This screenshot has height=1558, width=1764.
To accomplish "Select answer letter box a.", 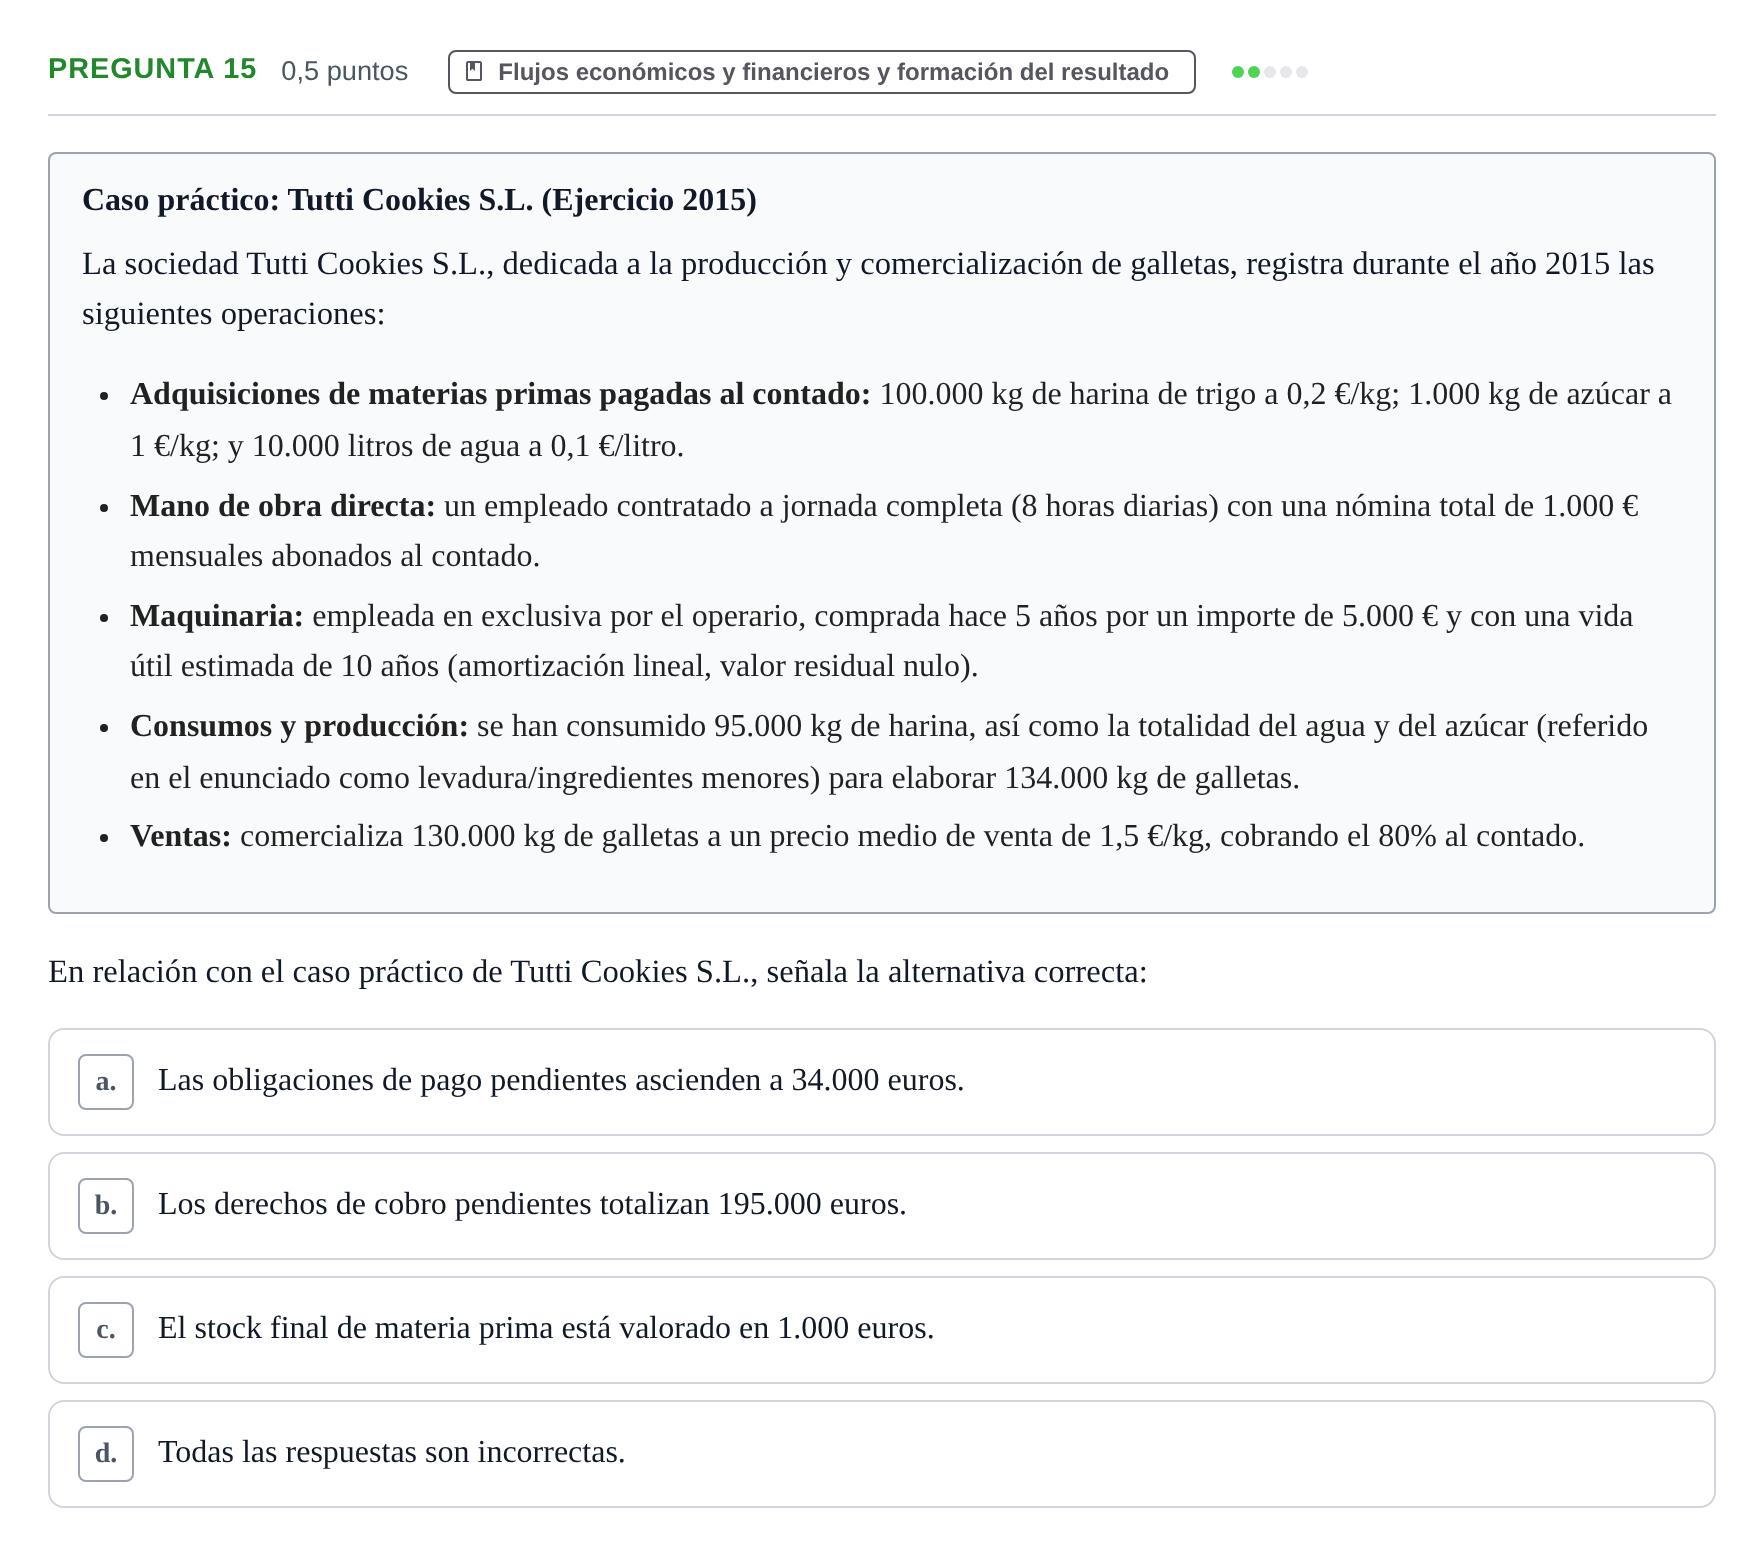I will click(x=106, y=1082).
